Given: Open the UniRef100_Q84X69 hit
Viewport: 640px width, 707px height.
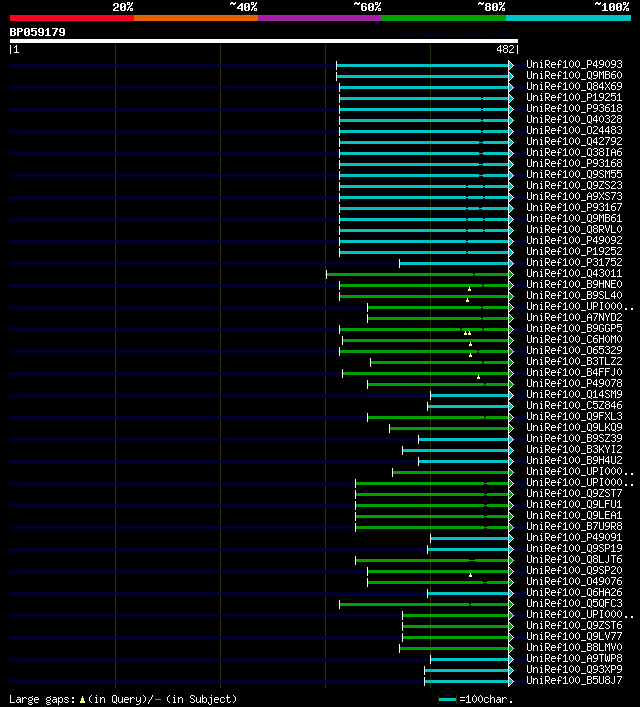Looking at the screenshot, I should (574, 86).
